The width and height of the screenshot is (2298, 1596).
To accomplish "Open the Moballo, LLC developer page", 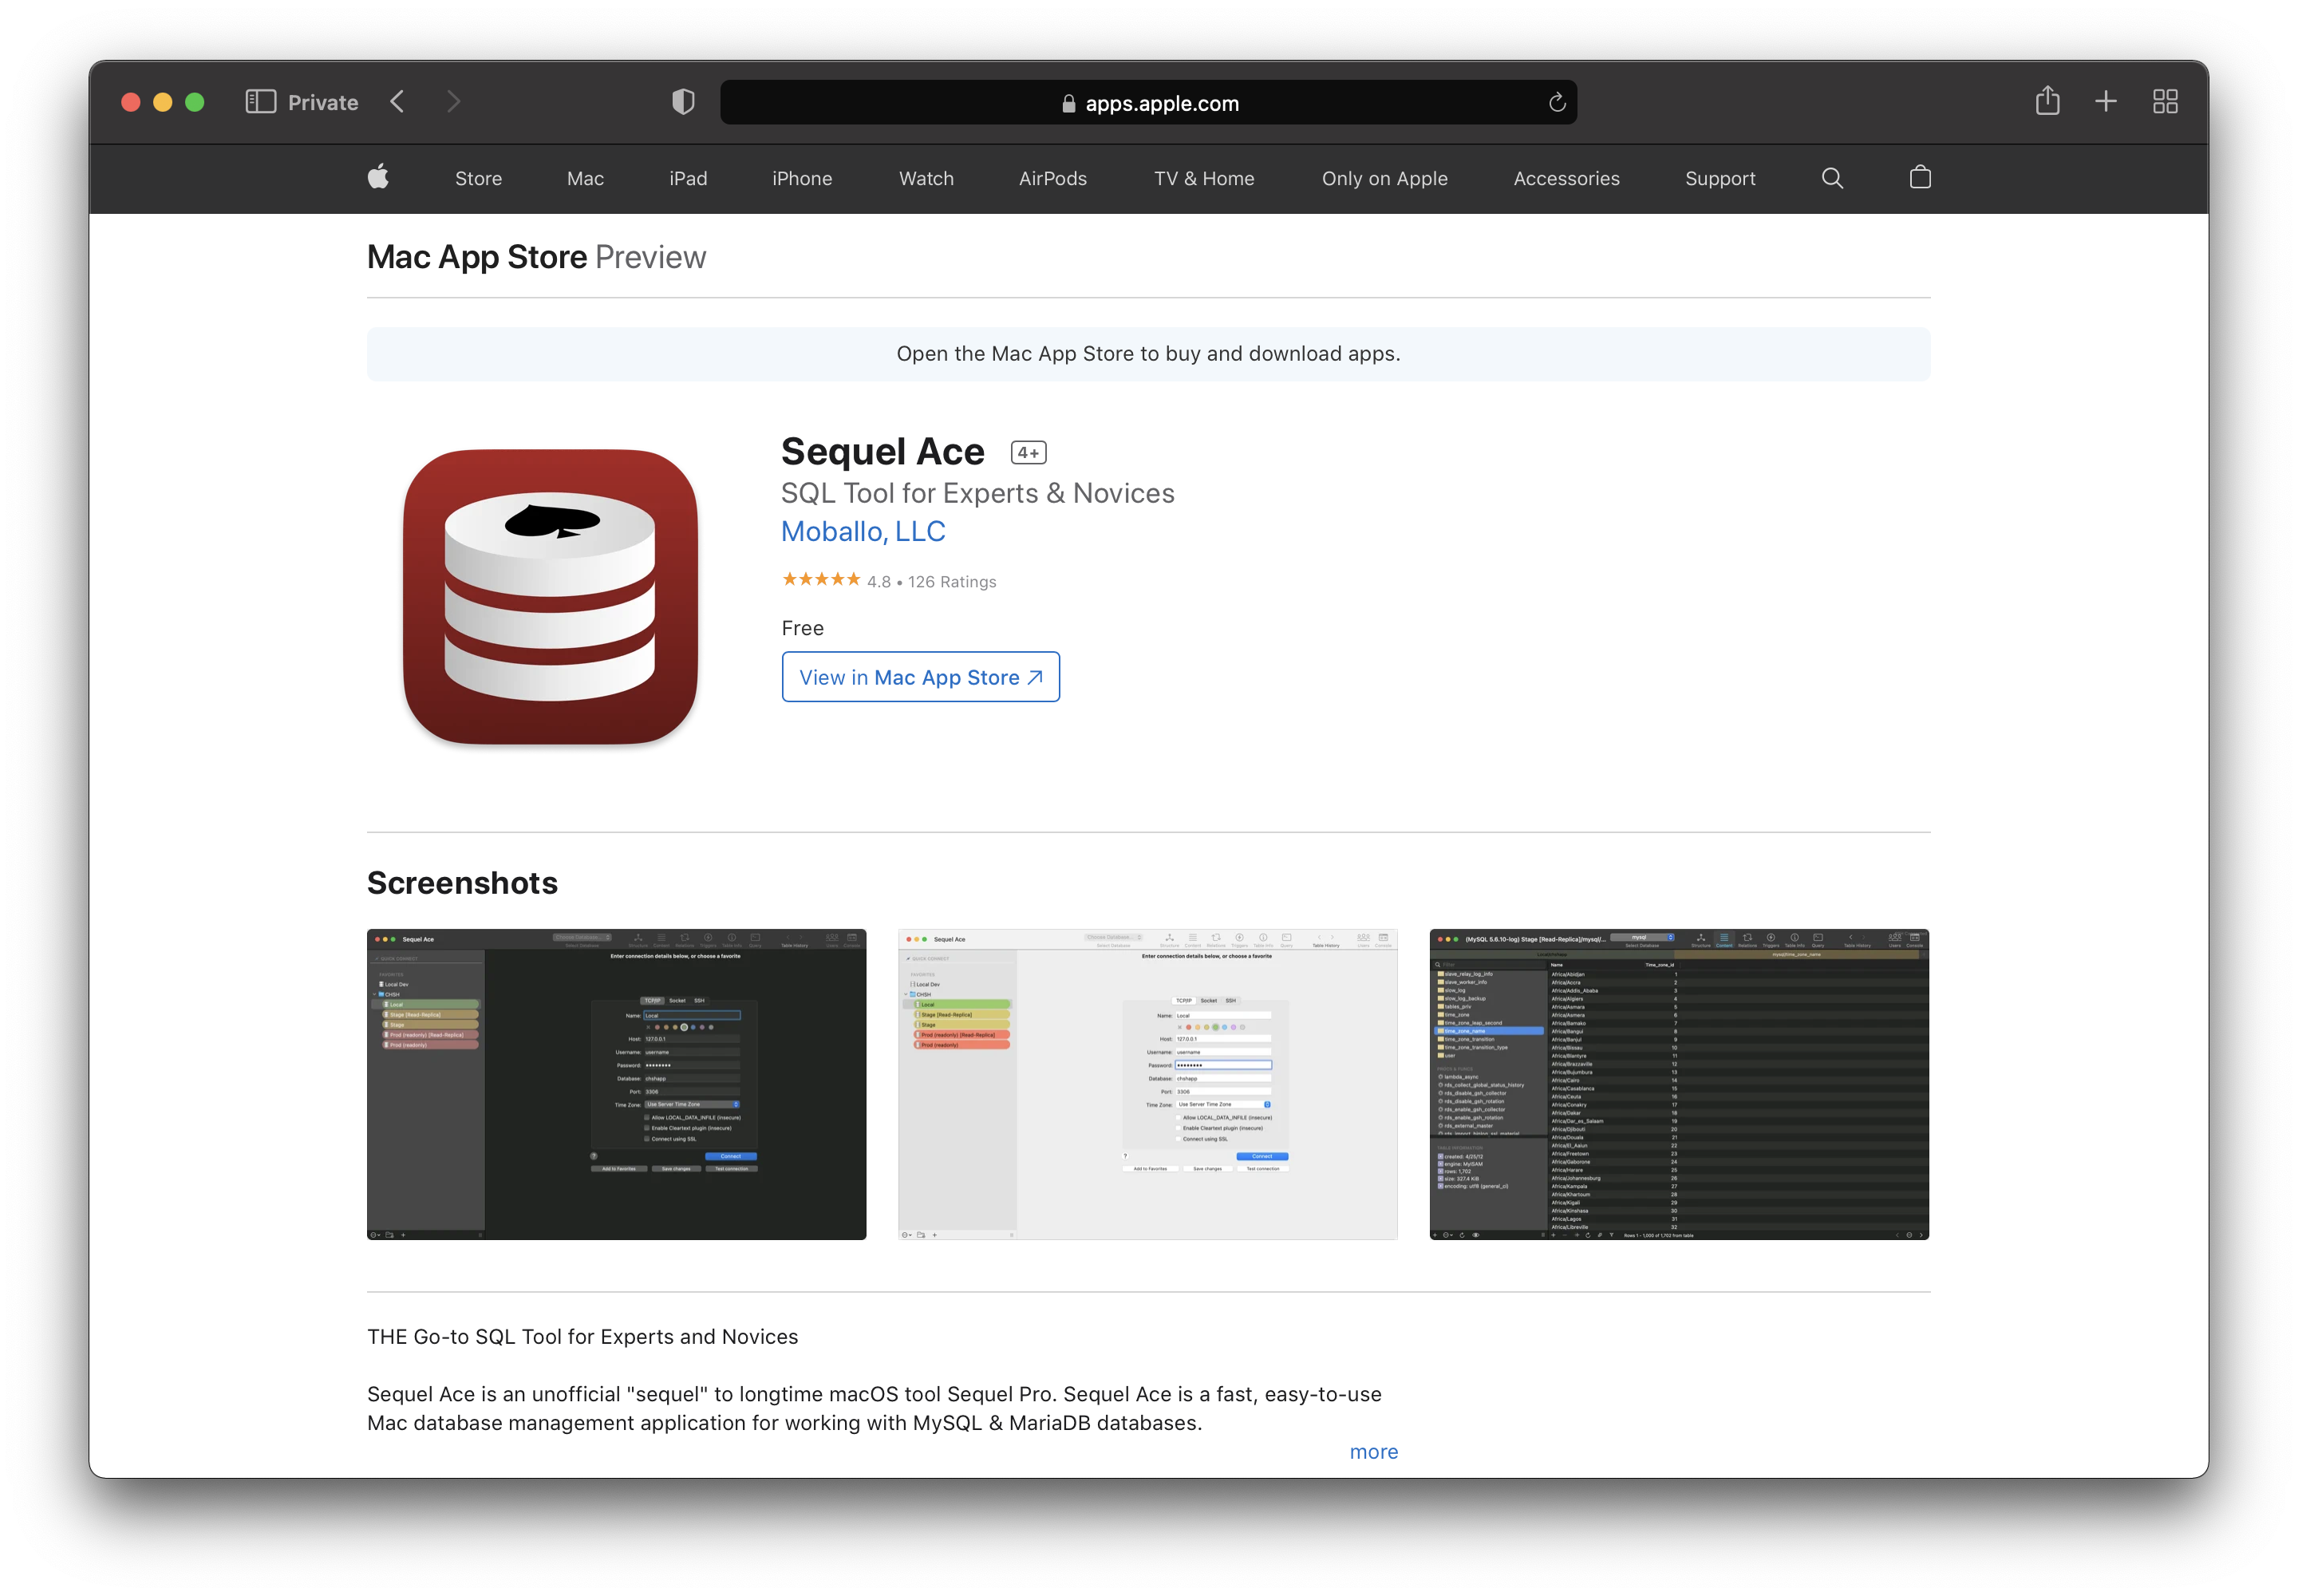I will (x=863, y=532).
